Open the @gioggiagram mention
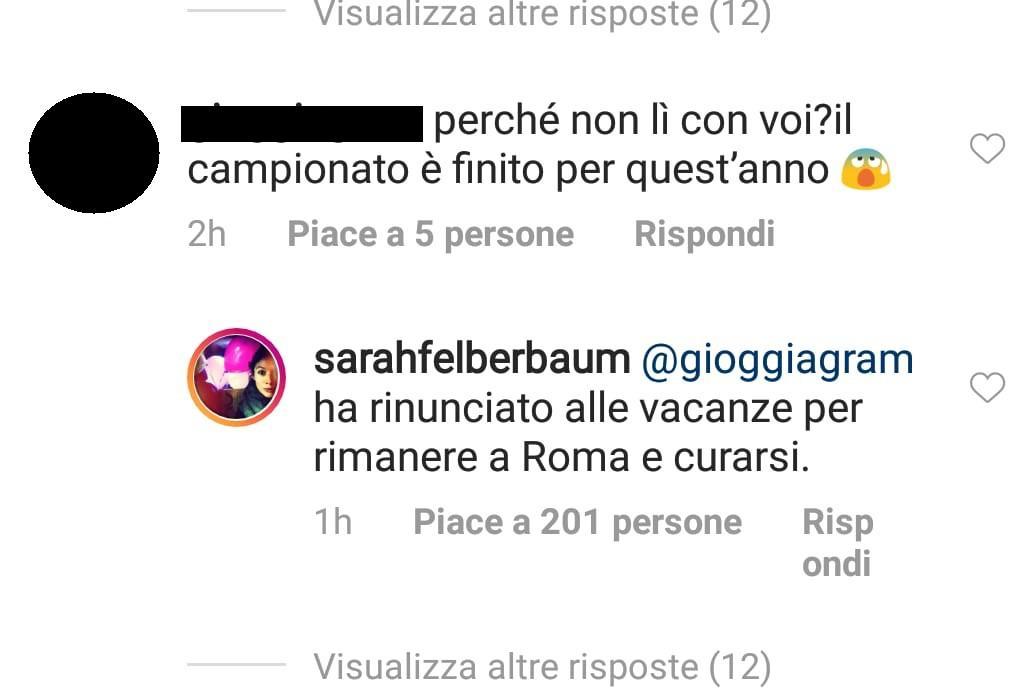1021x698 pixels. (x=777, y=360)
